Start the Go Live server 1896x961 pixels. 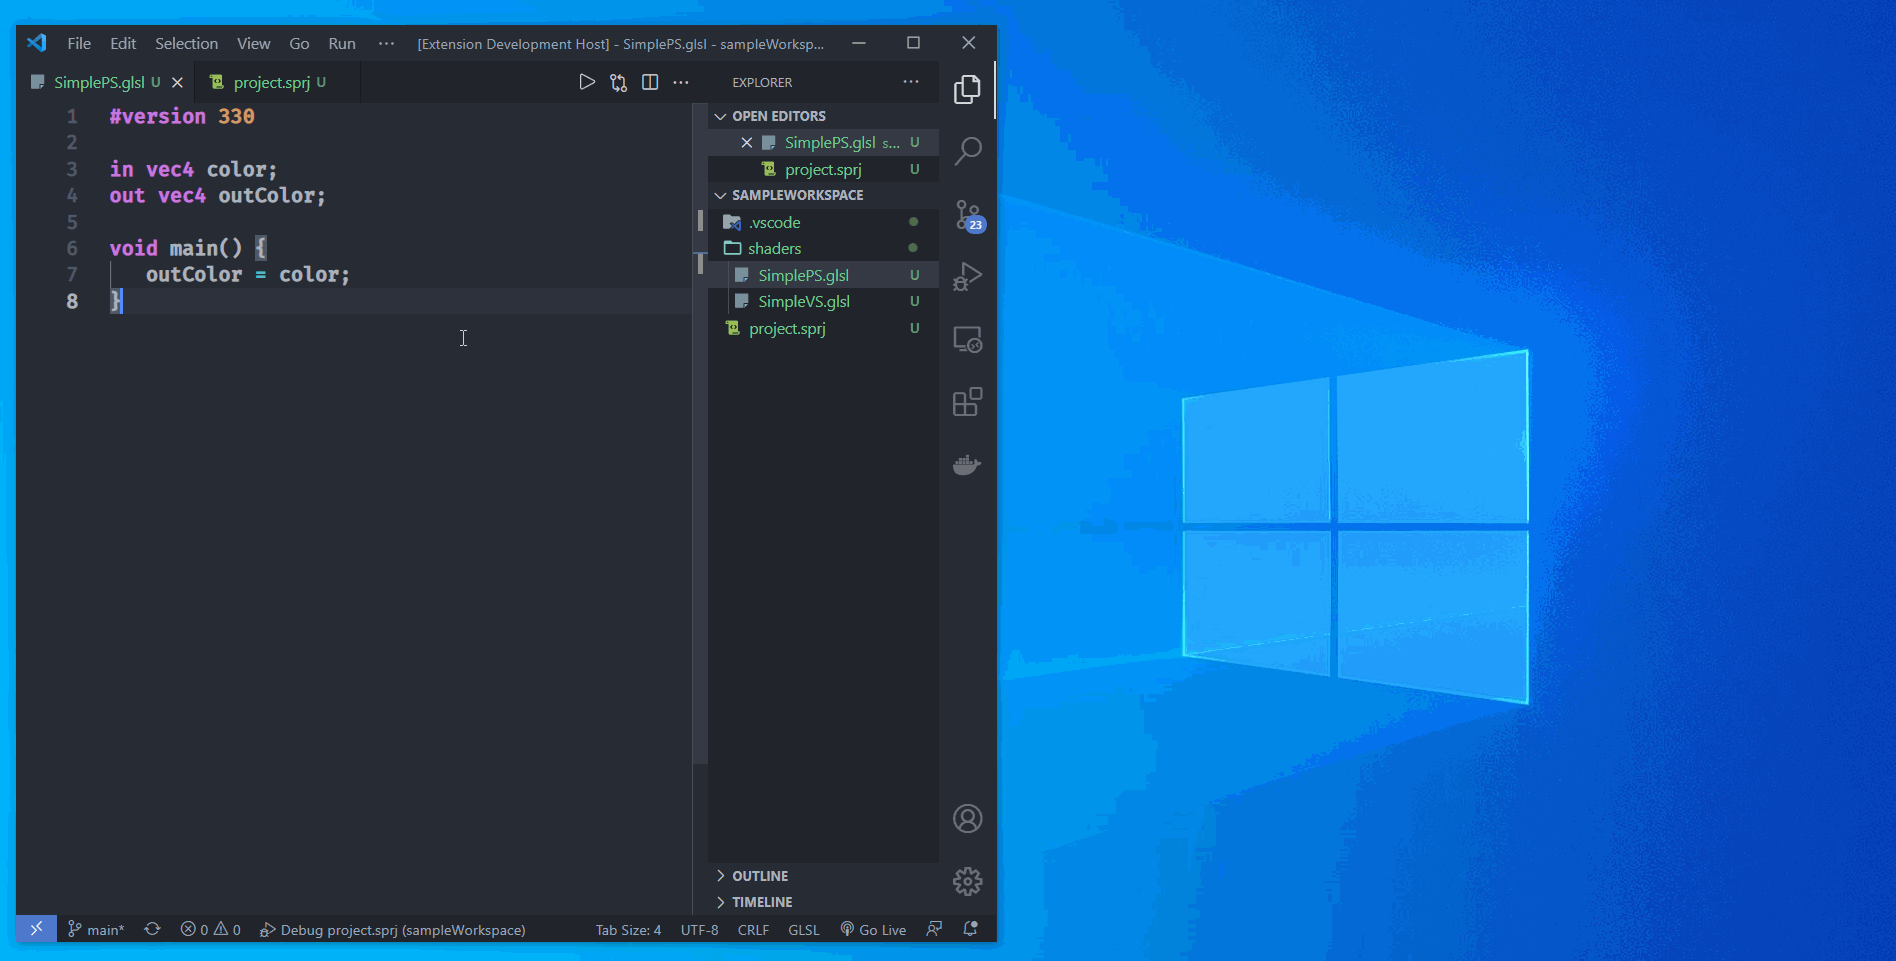tap(873, 929)
